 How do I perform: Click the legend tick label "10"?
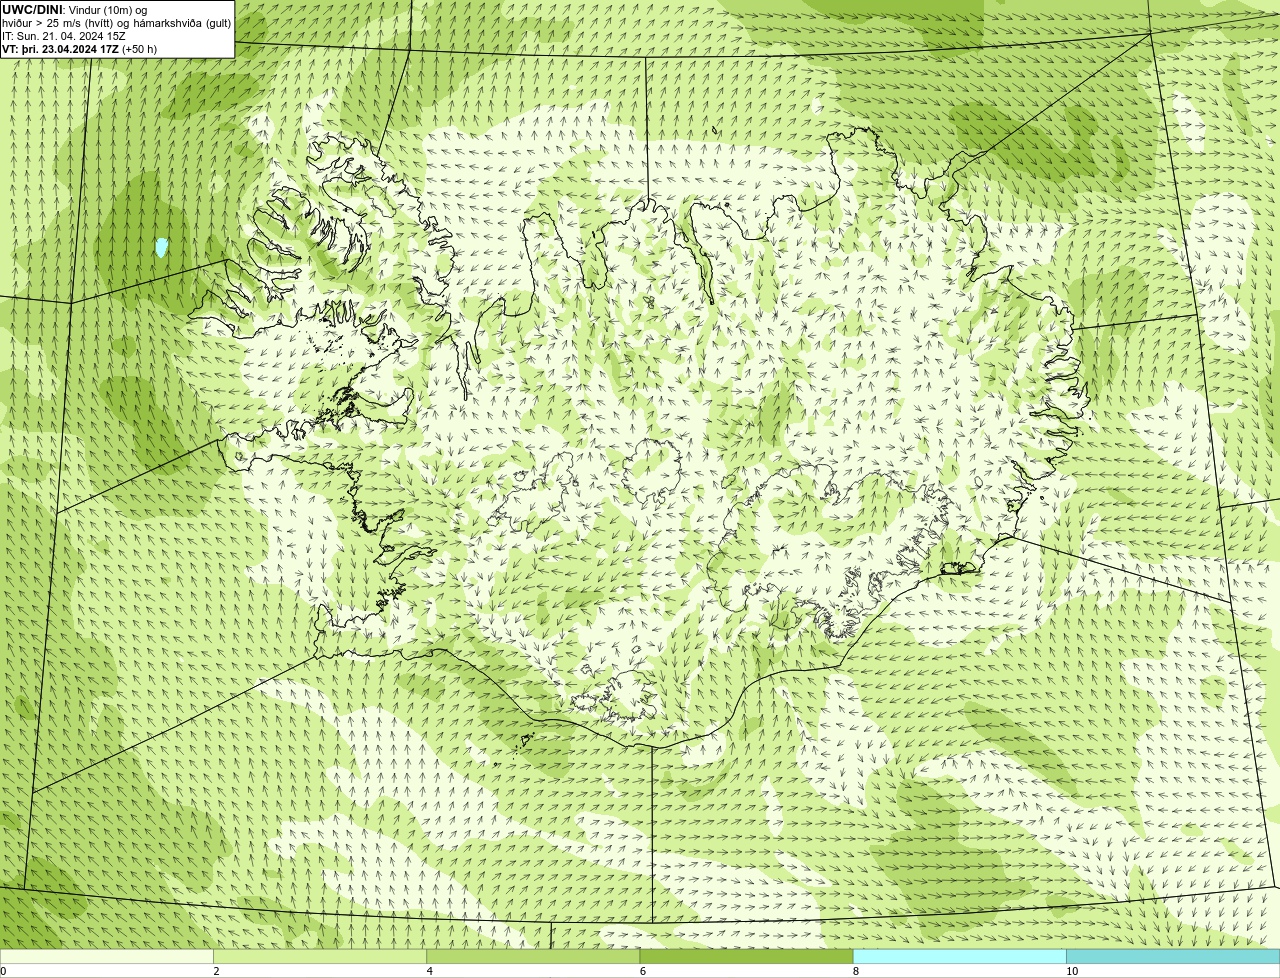coord(1072,971)
